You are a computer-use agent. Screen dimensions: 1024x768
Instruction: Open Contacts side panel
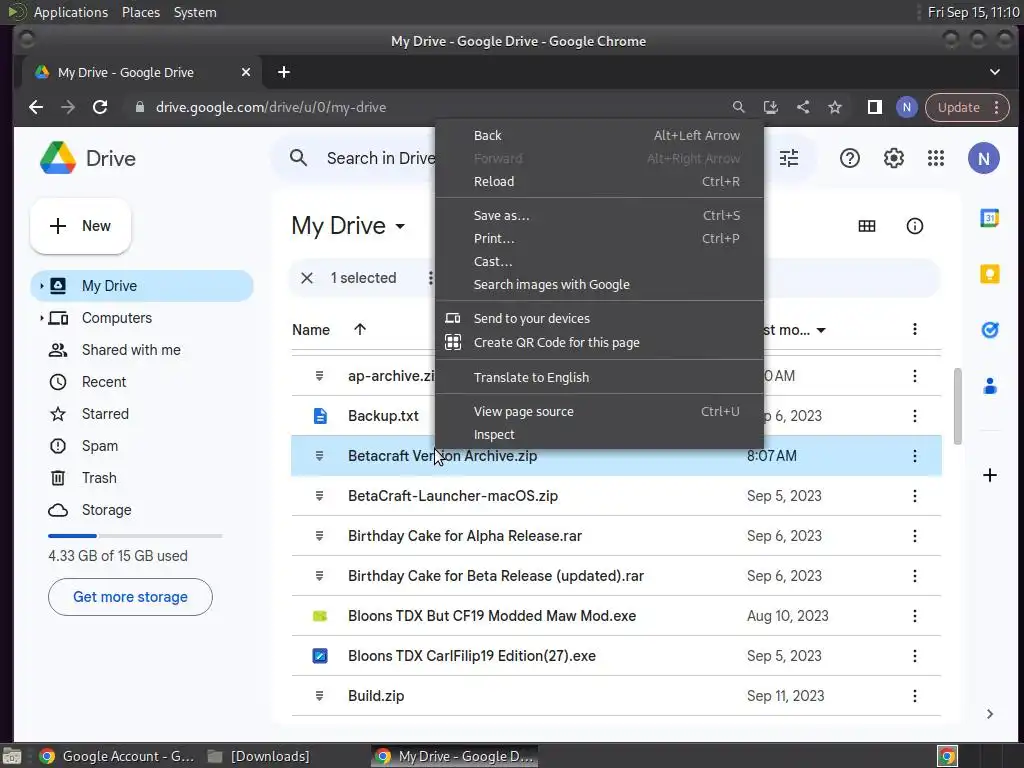click(989, 386)
